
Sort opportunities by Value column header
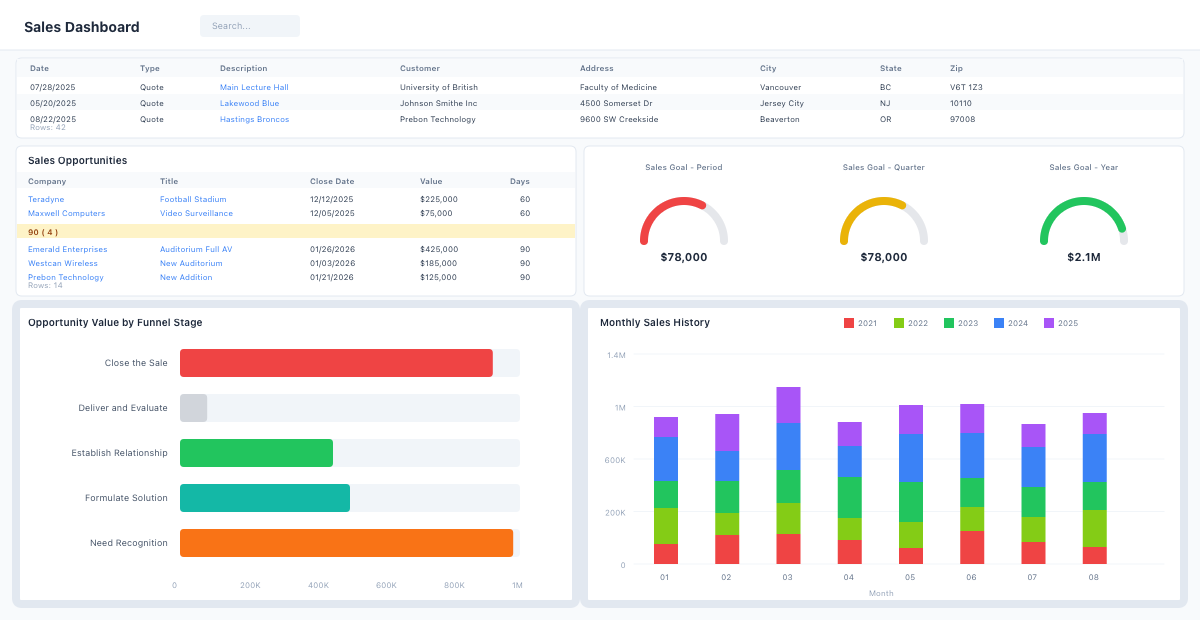point(431,181)
